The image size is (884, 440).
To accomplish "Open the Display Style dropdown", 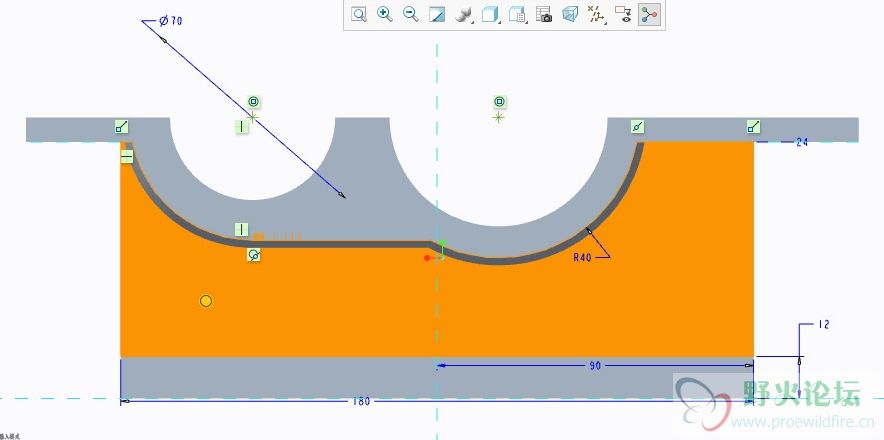I will tap(465, 15).
